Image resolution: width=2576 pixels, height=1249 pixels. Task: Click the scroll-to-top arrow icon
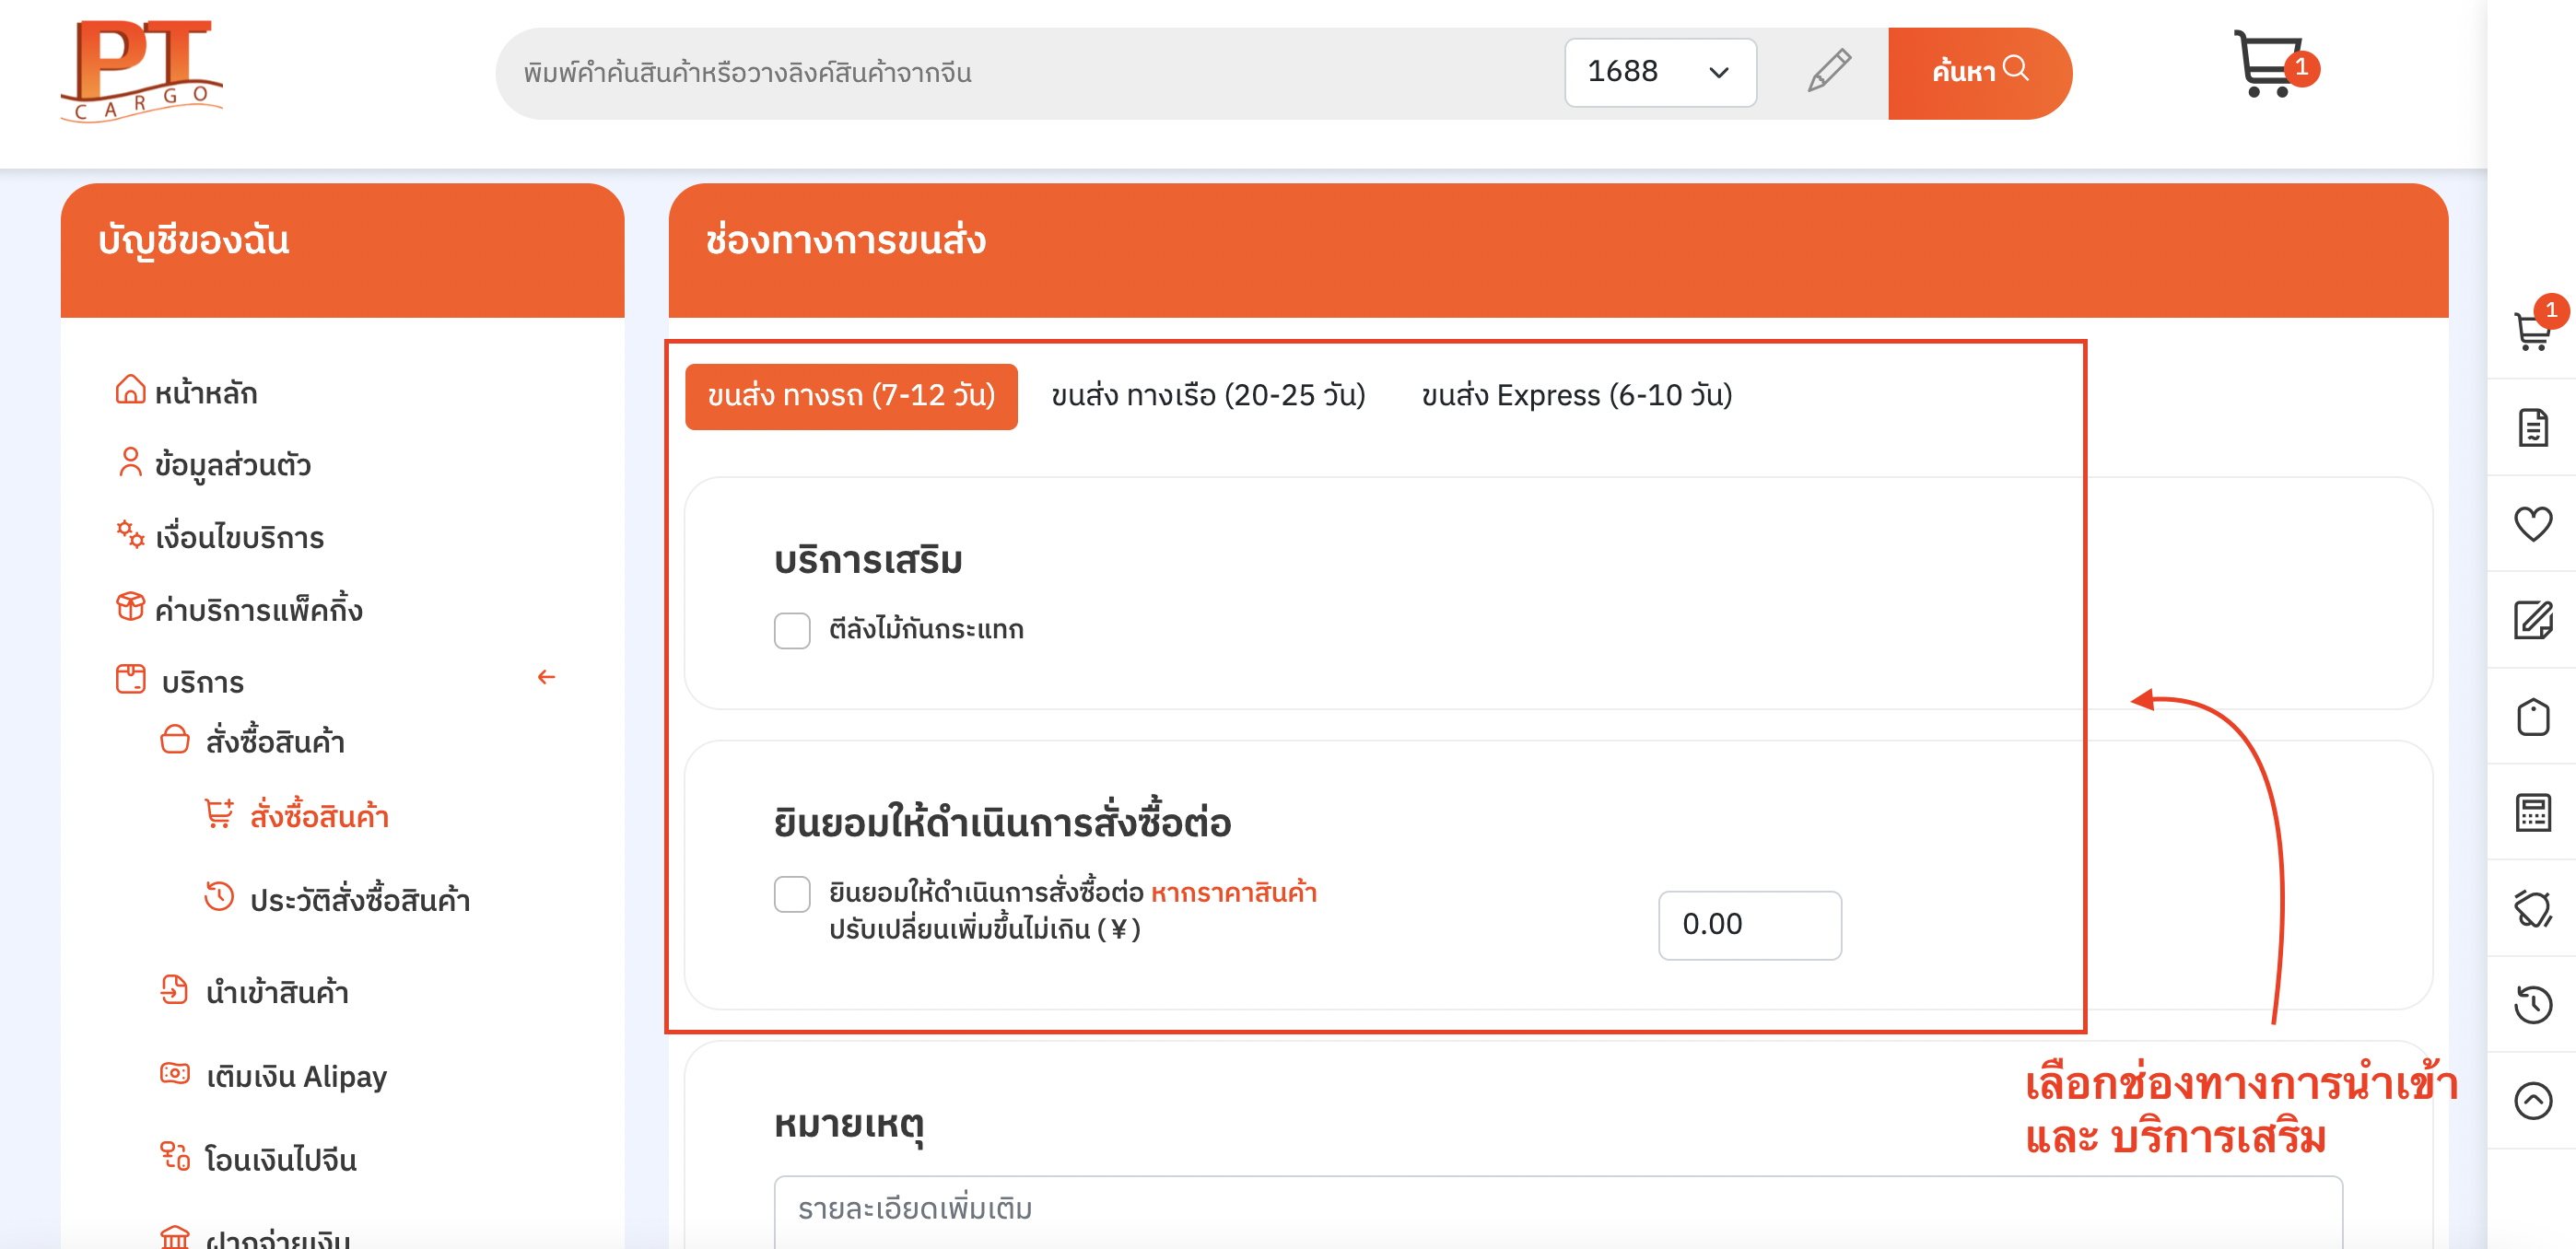click(2532, 1100)
